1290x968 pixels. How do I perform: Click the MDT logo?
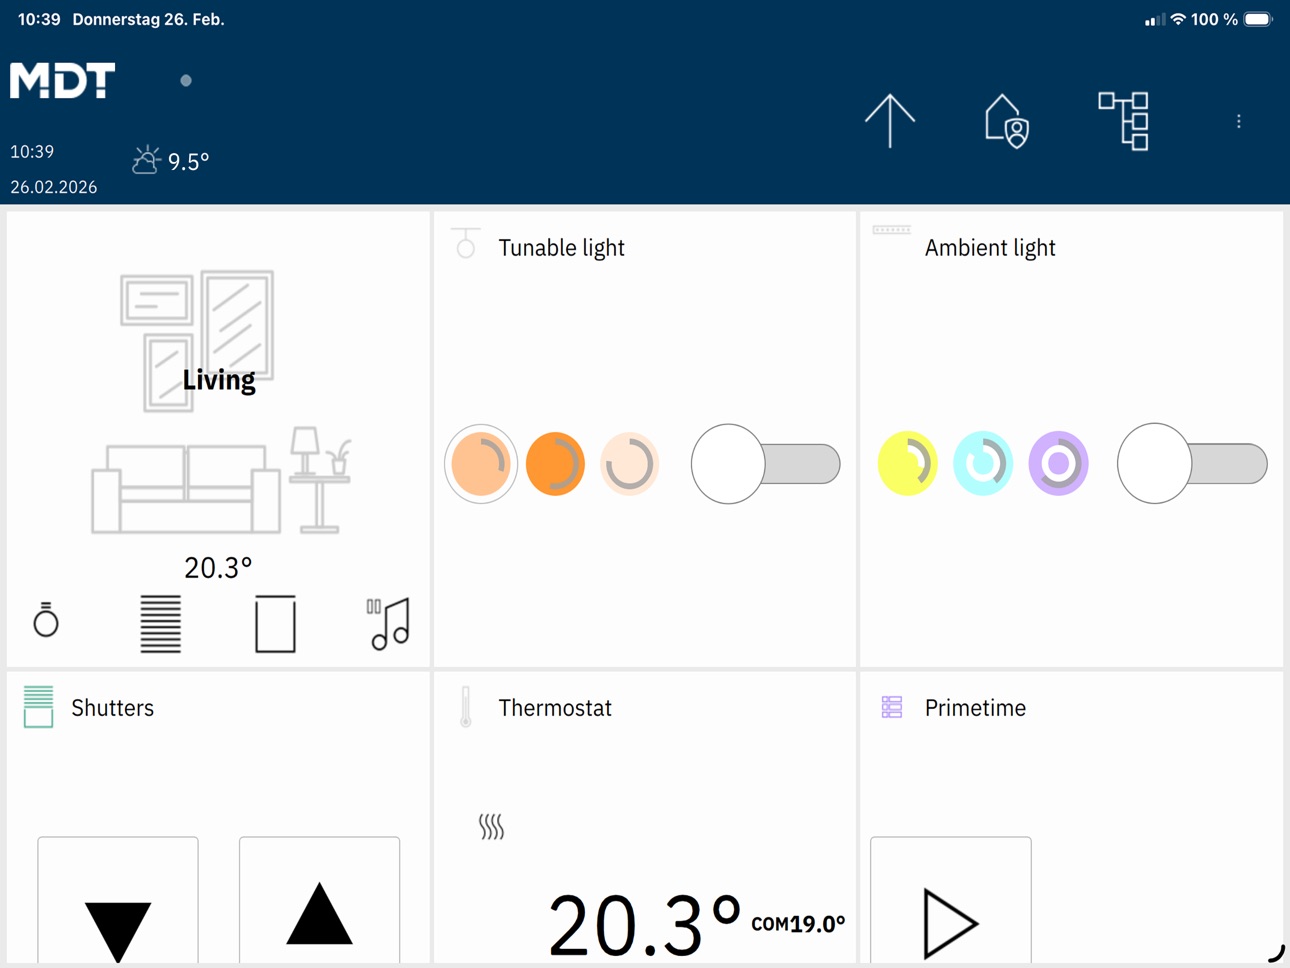62,80
